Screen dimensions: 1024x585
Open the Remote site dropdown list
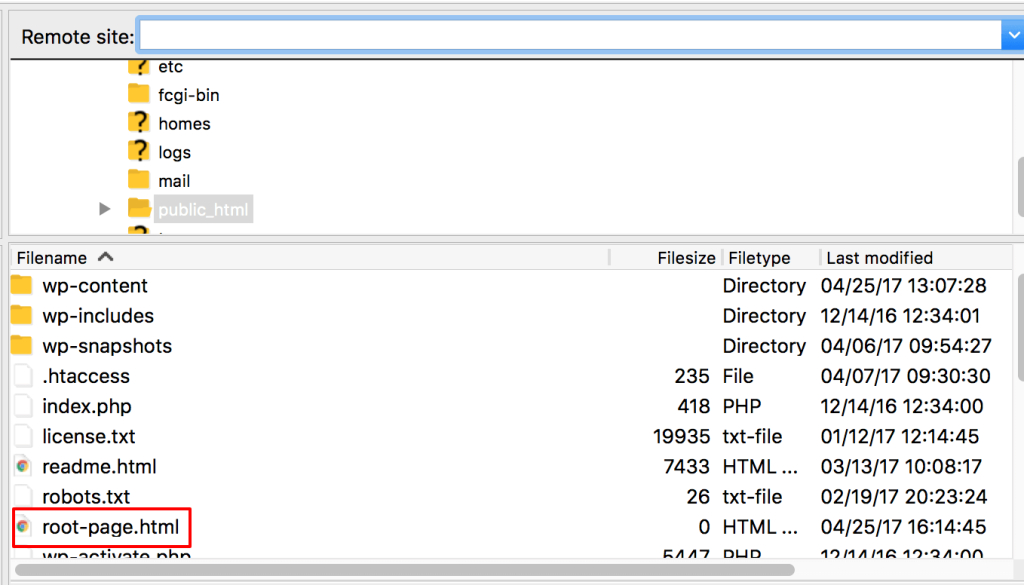(1013, 33)
